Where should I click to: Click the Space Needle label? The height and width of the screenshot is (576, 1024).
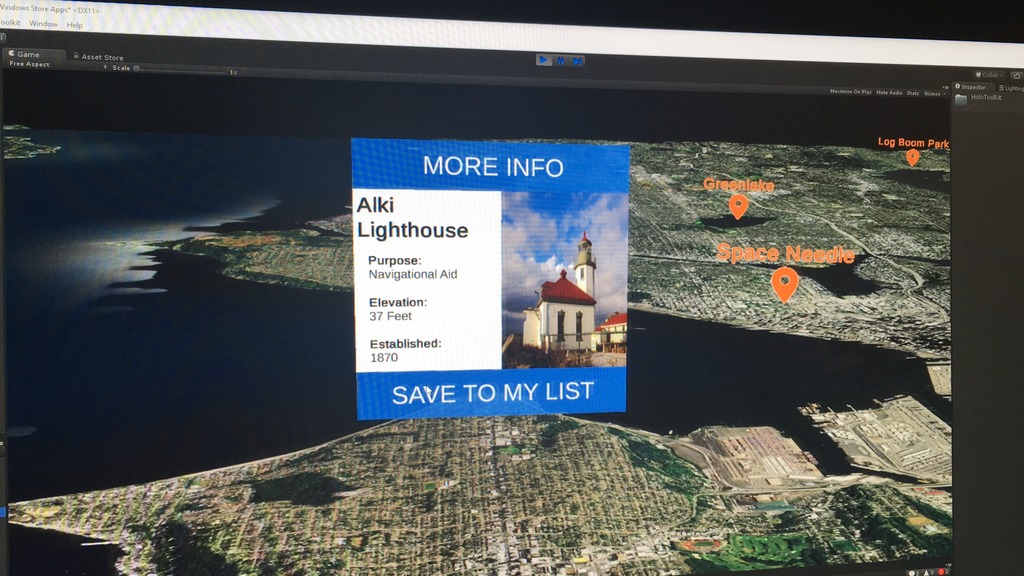point(785,253)
